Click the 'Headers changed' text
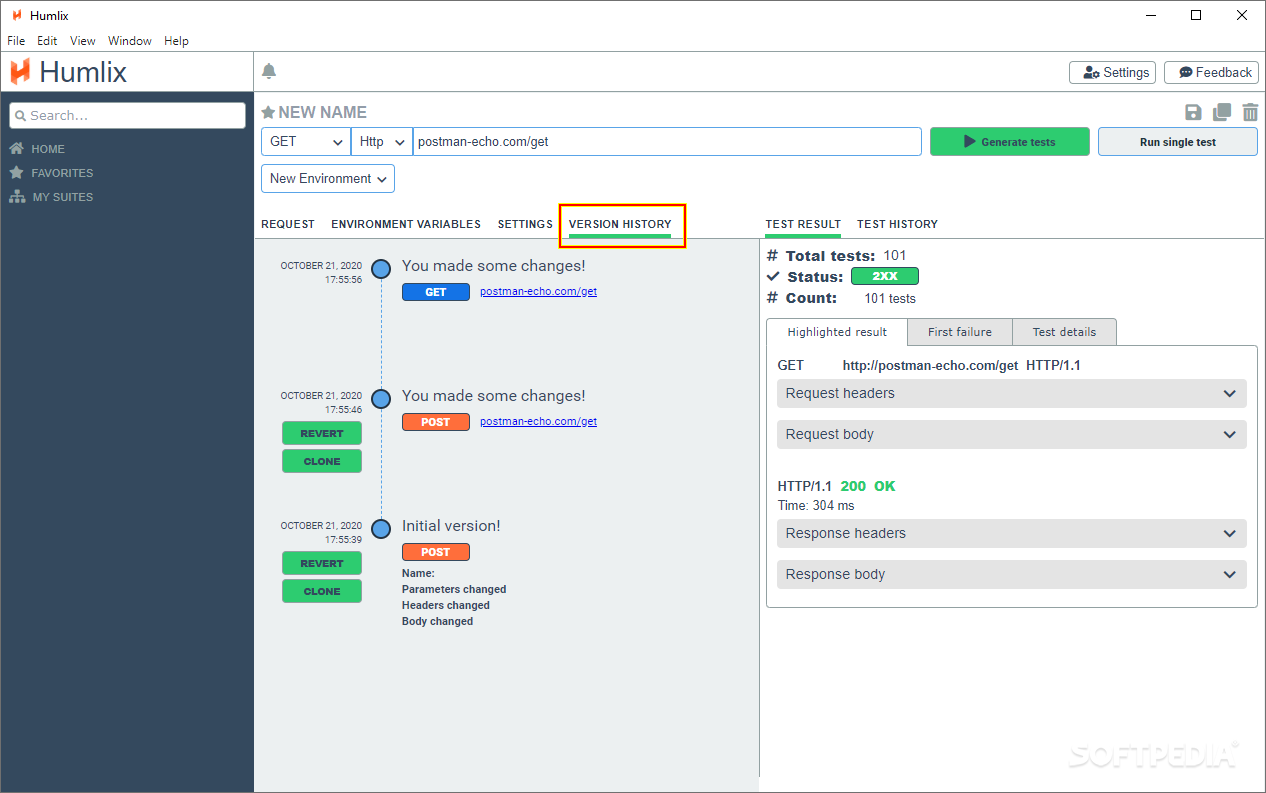The width and height of the screenshot is (1266, 793). point(446,605)
